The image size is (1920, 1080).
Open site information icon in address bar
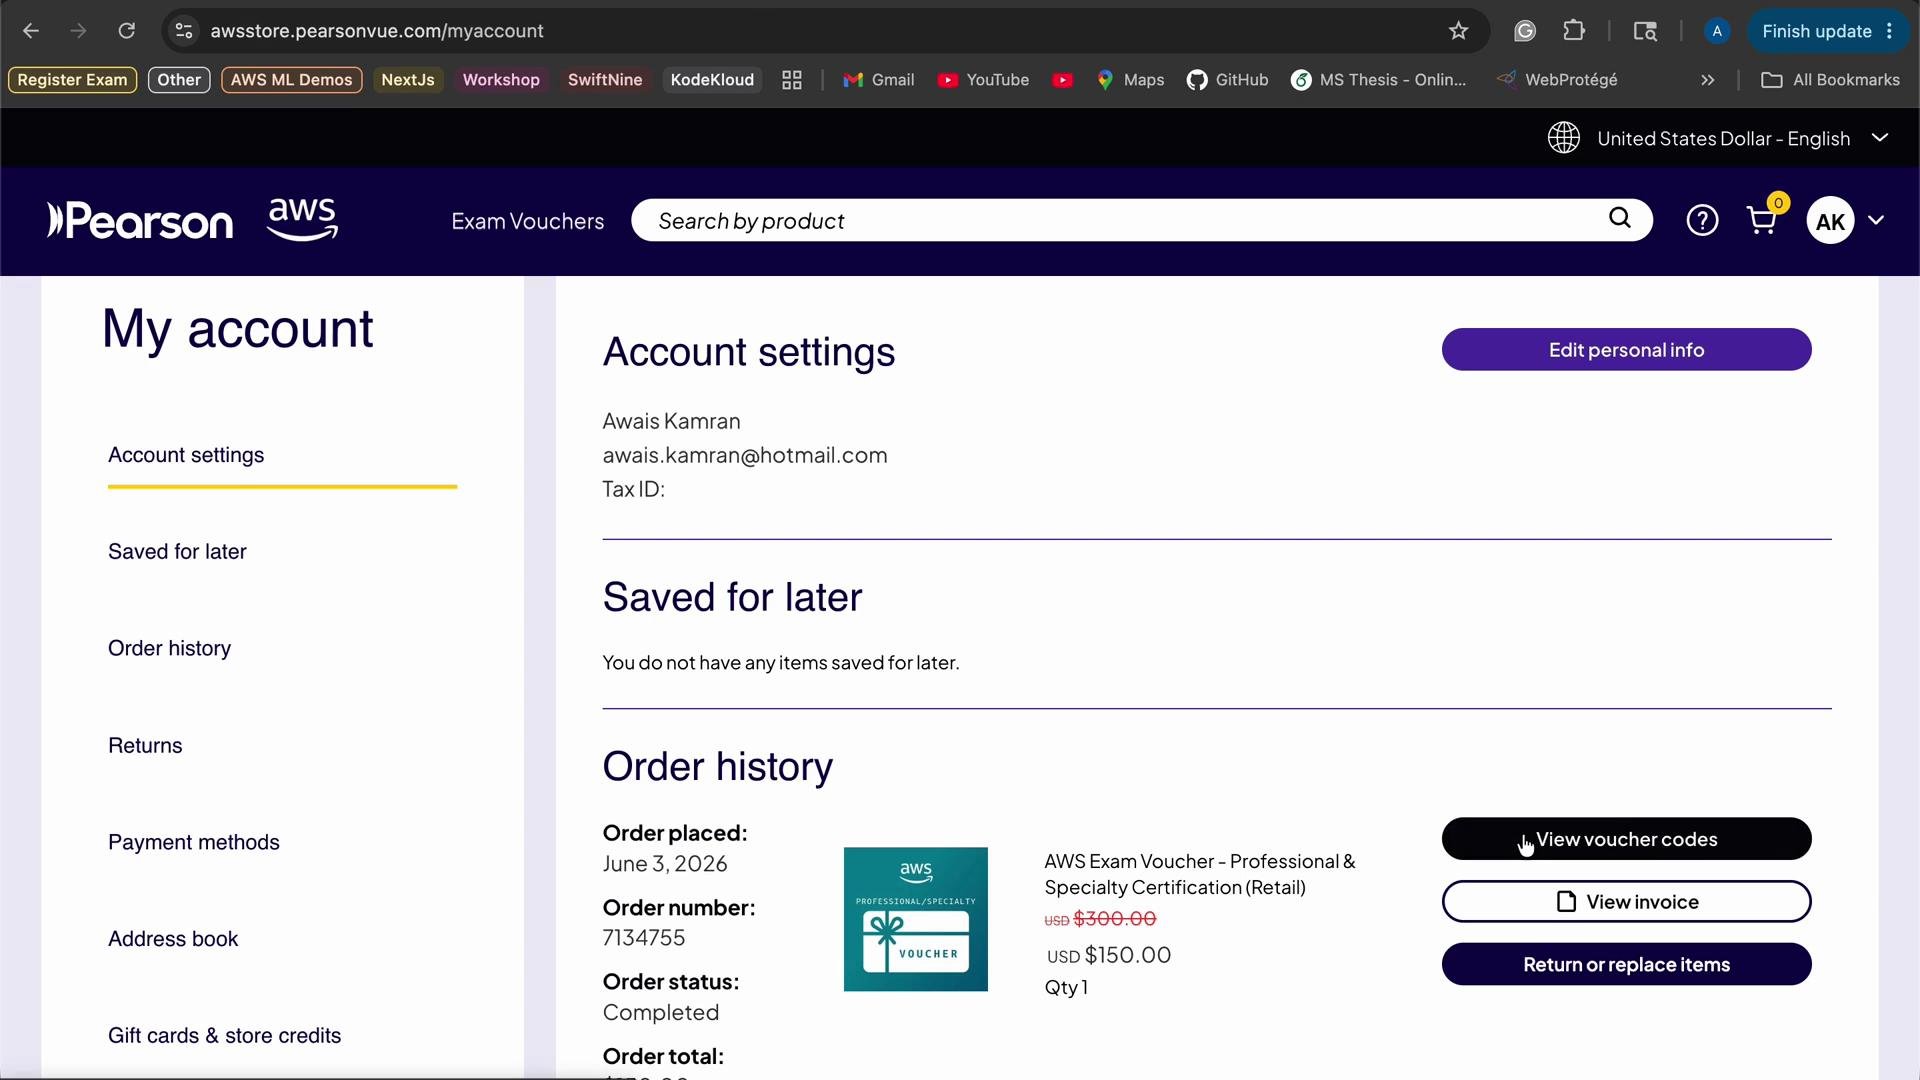[x=184, y=31]
